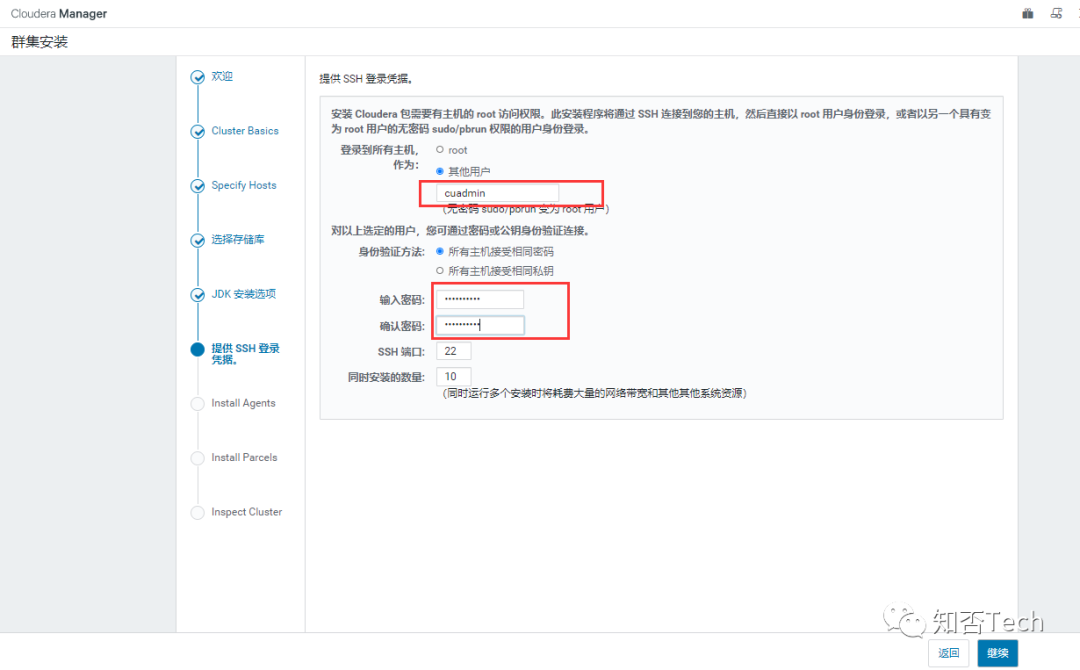
Task: Click the 选择存储库 step checkmark icon
Action: tap(198, 240)
